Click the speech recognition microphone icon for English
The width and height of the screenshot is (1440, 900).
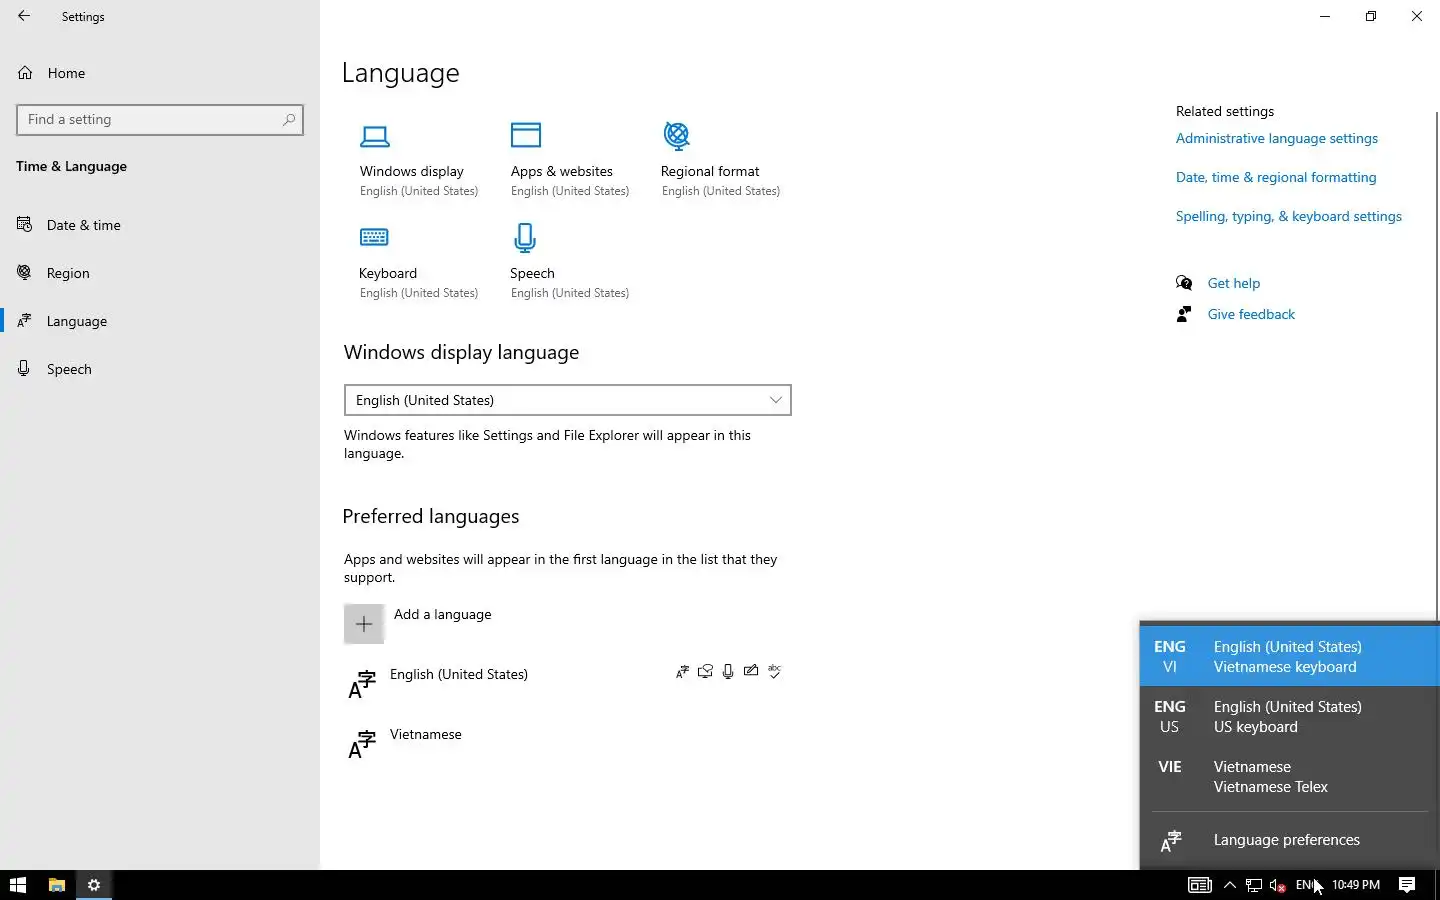click(x=728, y=672)
